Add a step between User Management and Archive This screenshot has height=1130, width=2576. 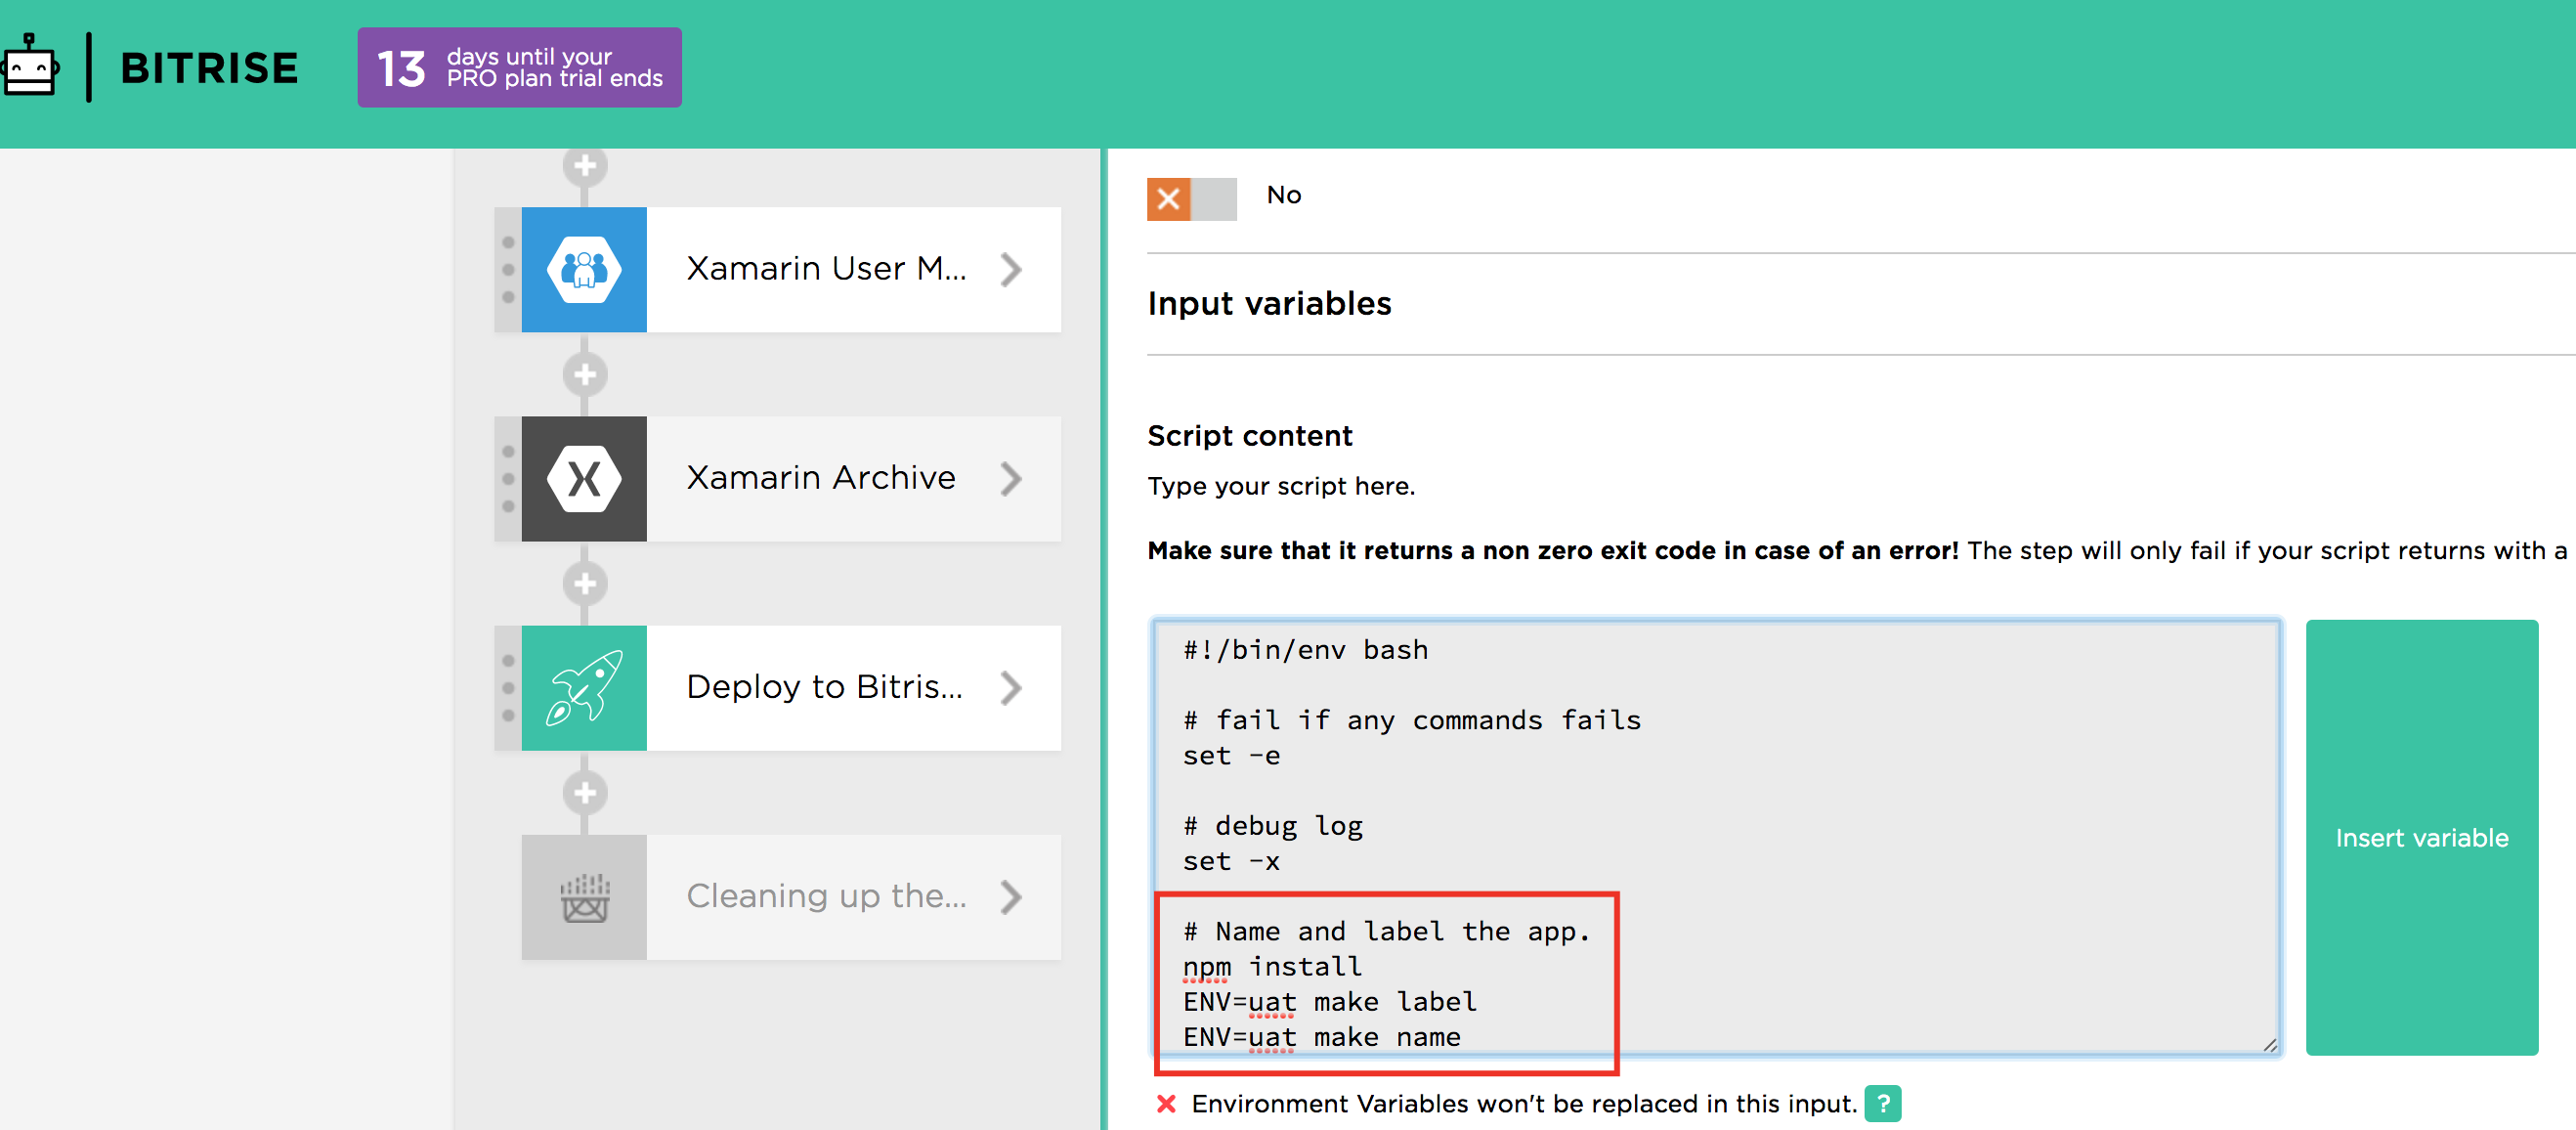[585, 375]
